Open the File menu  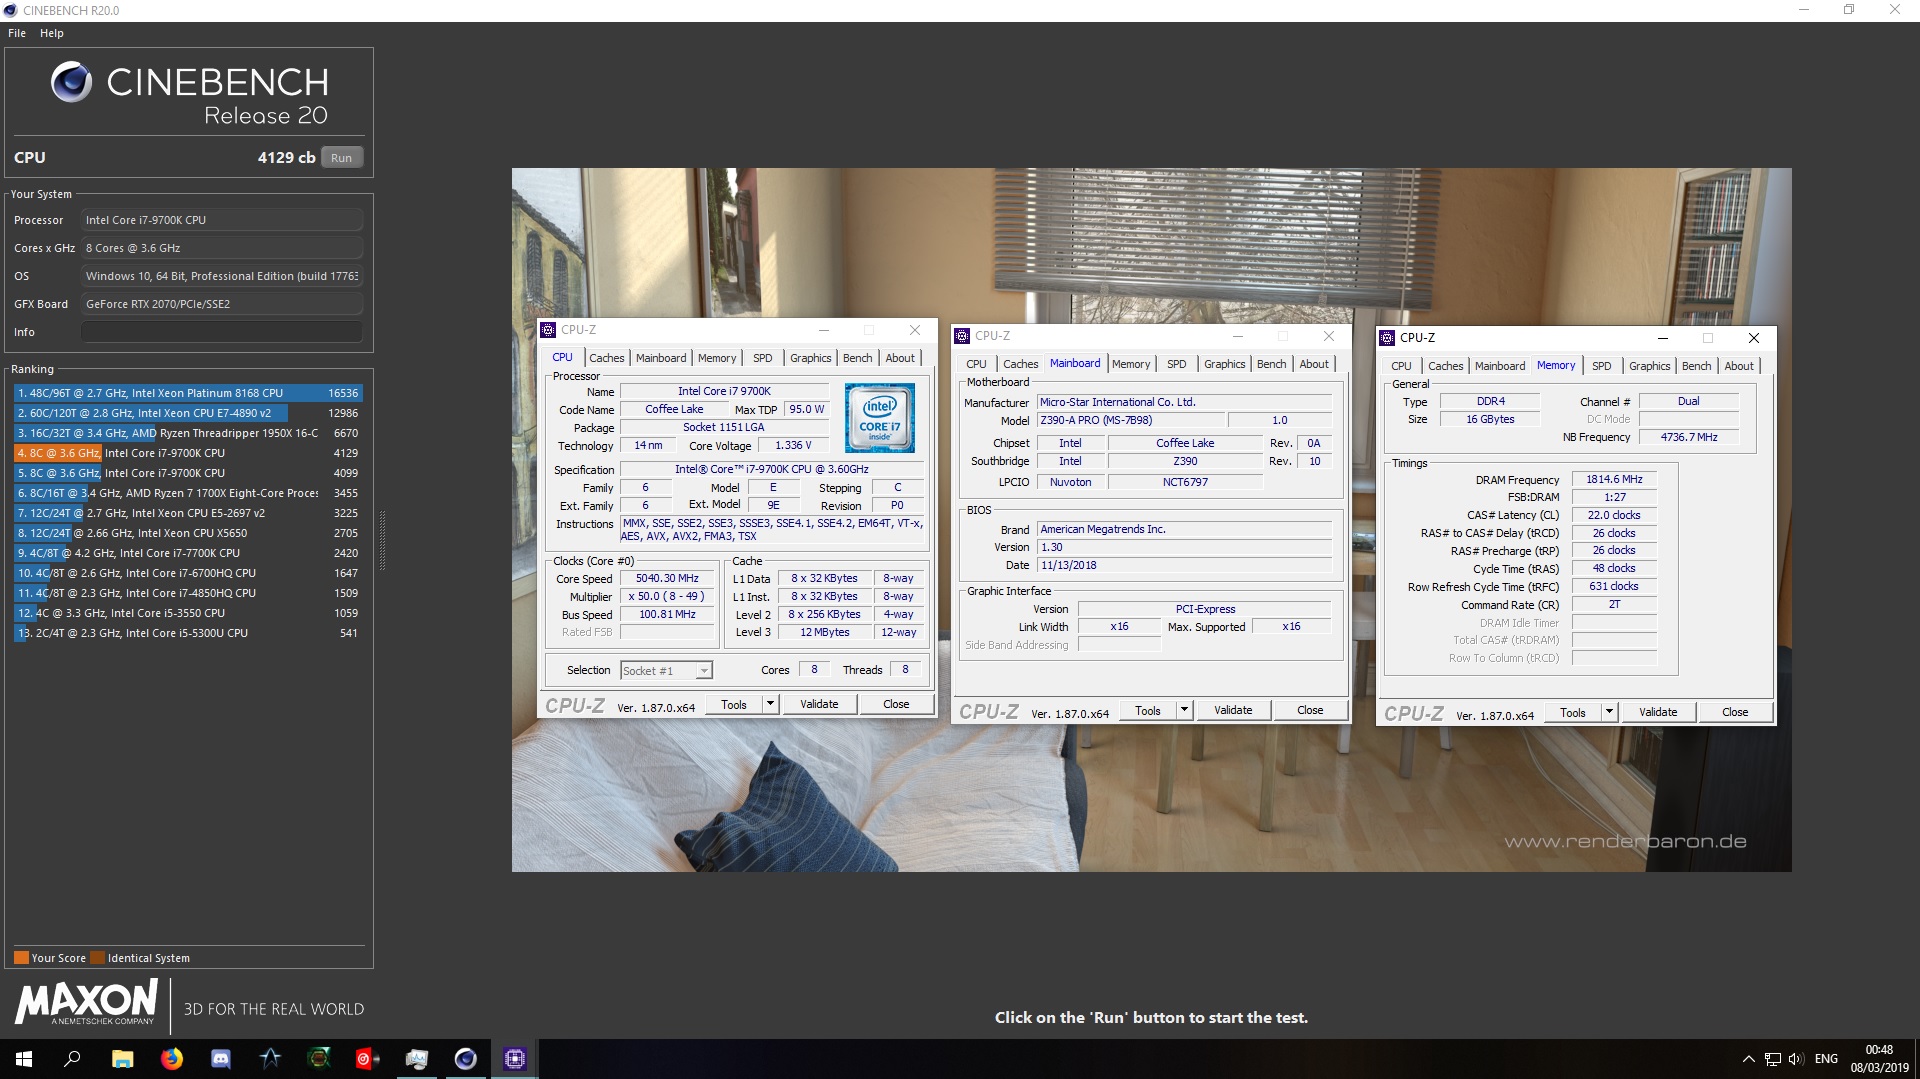(x=17, y=33)
